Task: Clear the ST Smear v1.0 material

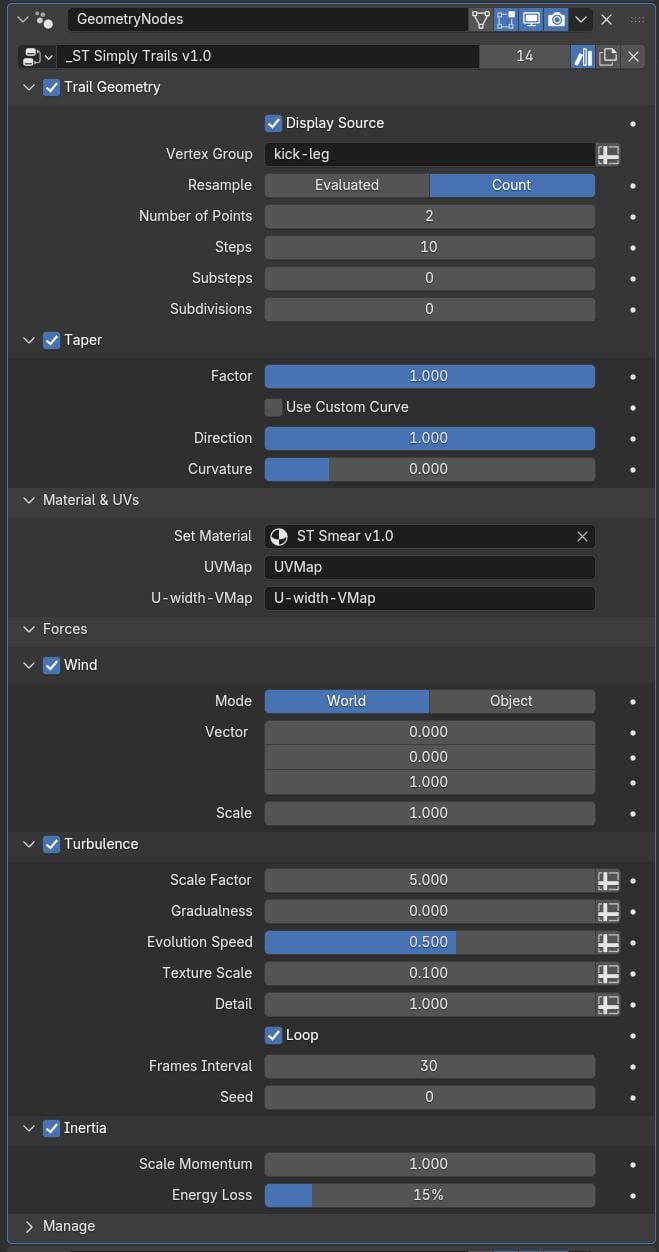Action: point(582,536)
